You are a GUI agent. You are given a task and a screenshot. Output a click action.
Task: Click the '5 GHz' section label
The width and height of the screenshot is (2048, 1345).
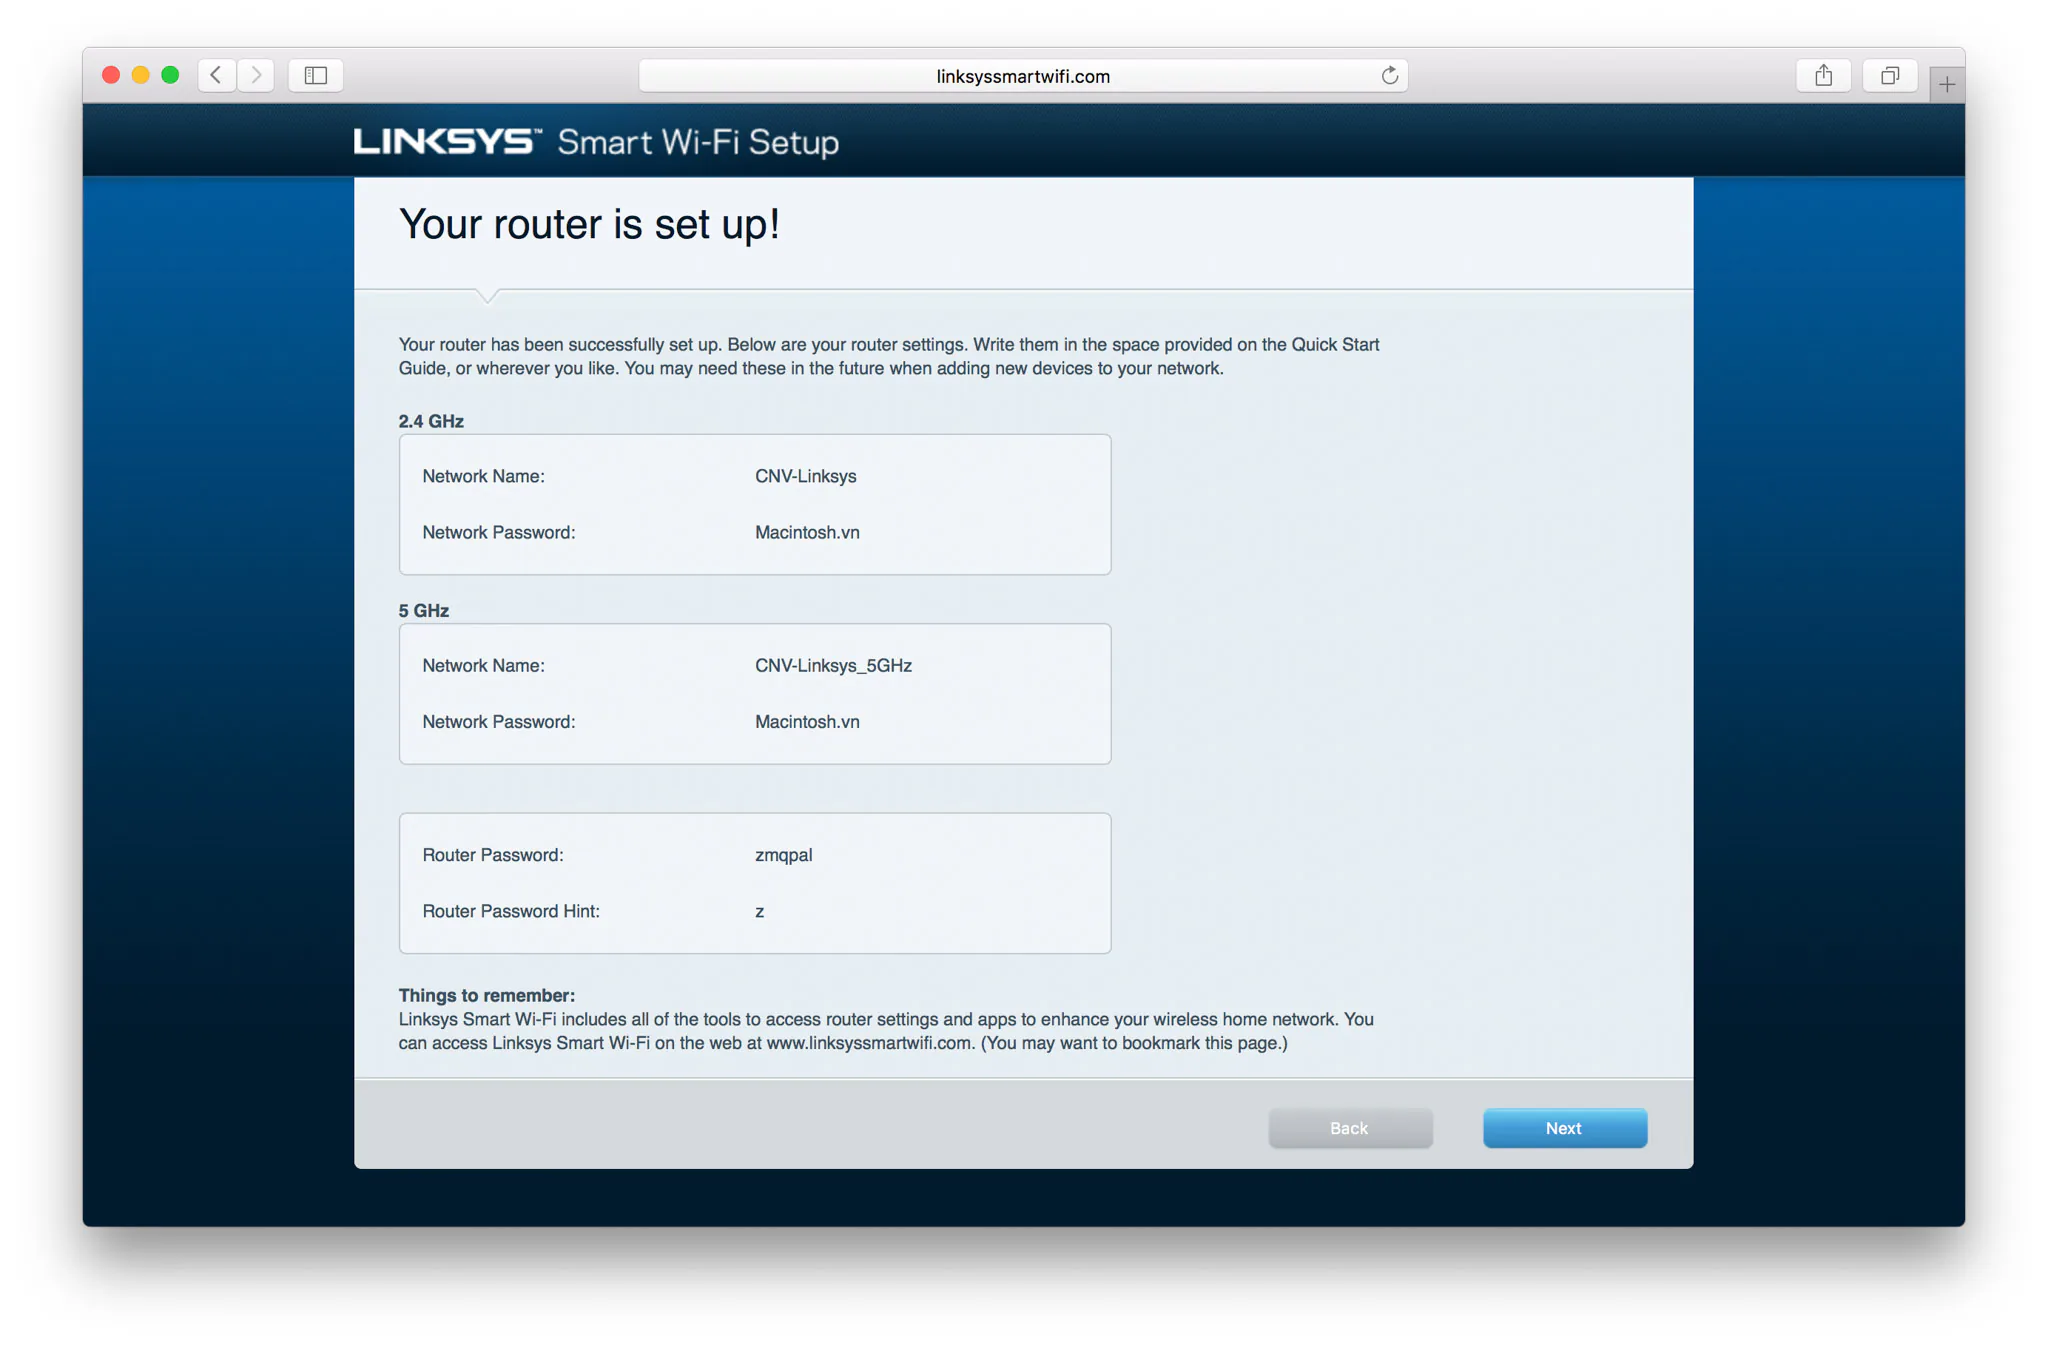[x=424, y=610]
